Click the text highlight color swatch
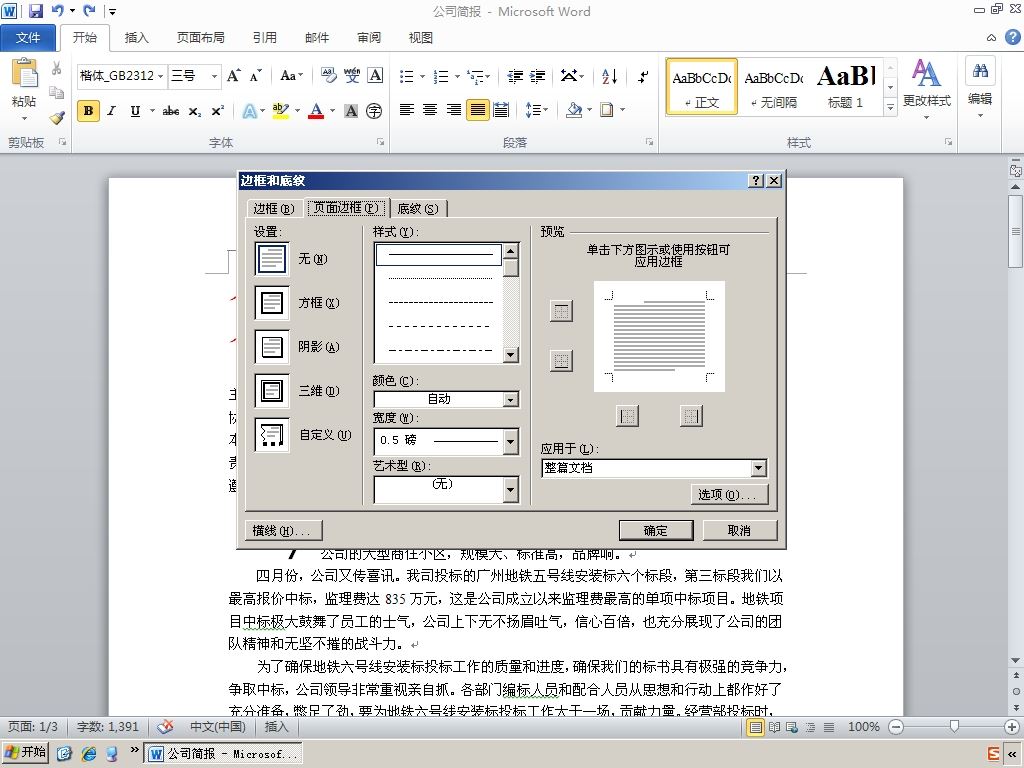This screenshot has width=1024, height=768. click(281, 111)
